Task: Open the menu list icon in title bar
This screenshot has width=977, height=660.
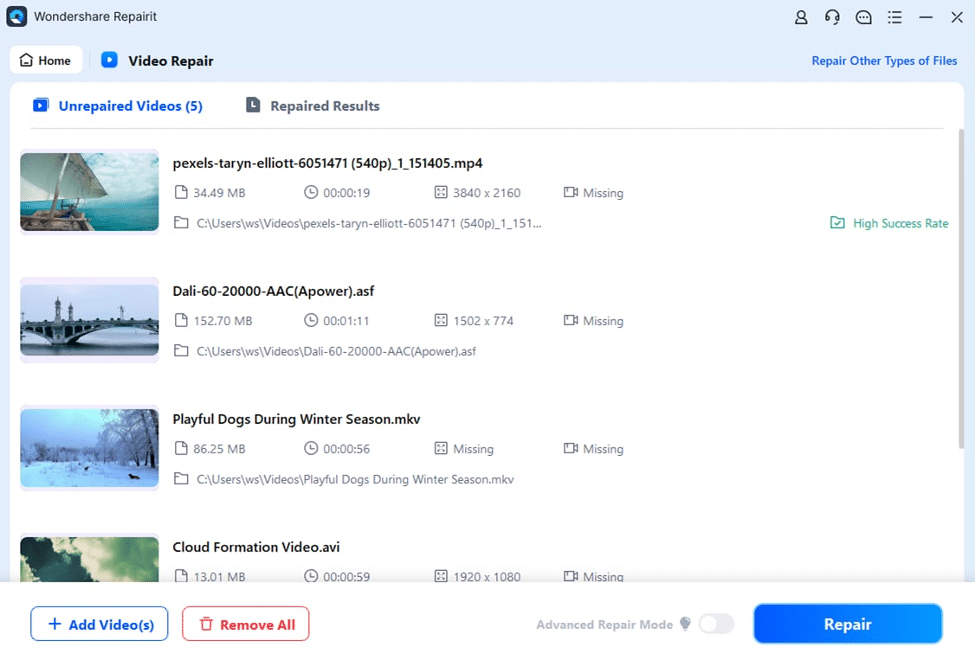Action: pos(895,17)
